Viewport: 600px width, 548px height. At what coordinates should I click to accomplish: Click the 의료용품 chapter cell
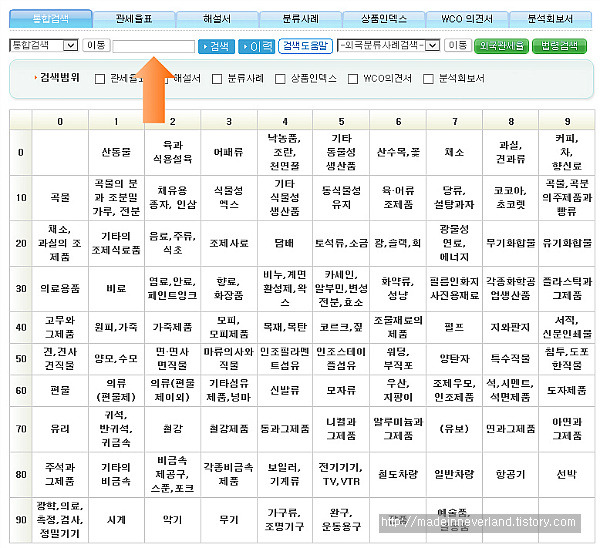[x=60, y=289]
